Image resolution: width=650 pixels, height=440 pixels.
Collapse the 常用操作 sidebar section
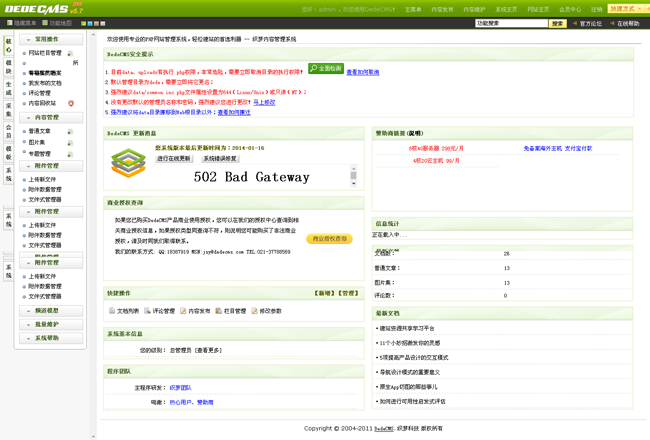[x=51, y=39]
